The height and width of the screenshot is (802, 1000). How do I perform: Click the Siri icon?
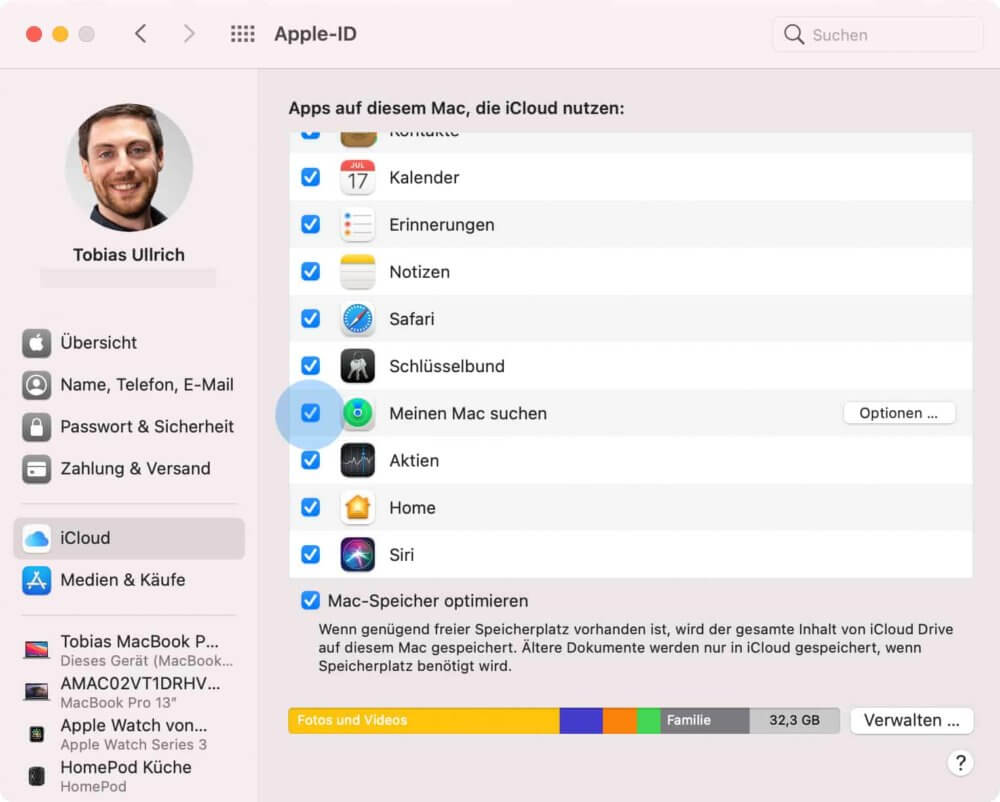click(357, 555)
